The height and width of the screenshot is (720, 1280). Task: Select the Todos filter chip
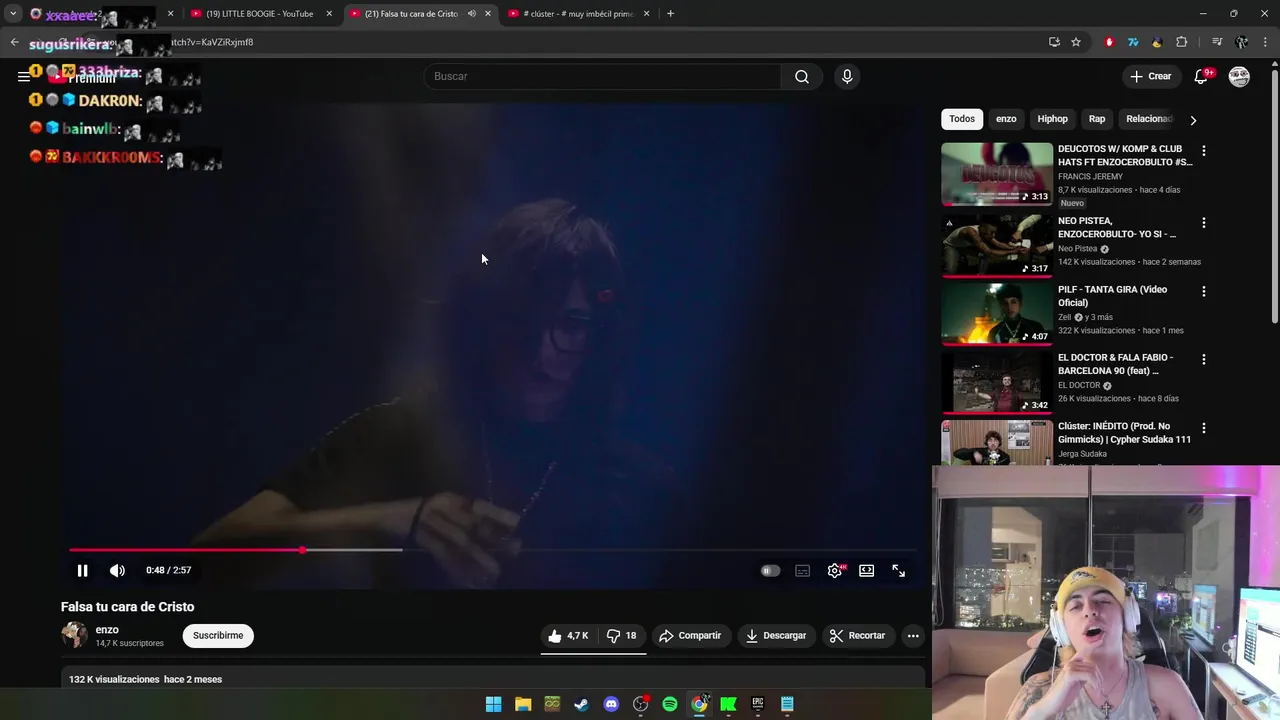pyautogui.click(x=962, y=119)
